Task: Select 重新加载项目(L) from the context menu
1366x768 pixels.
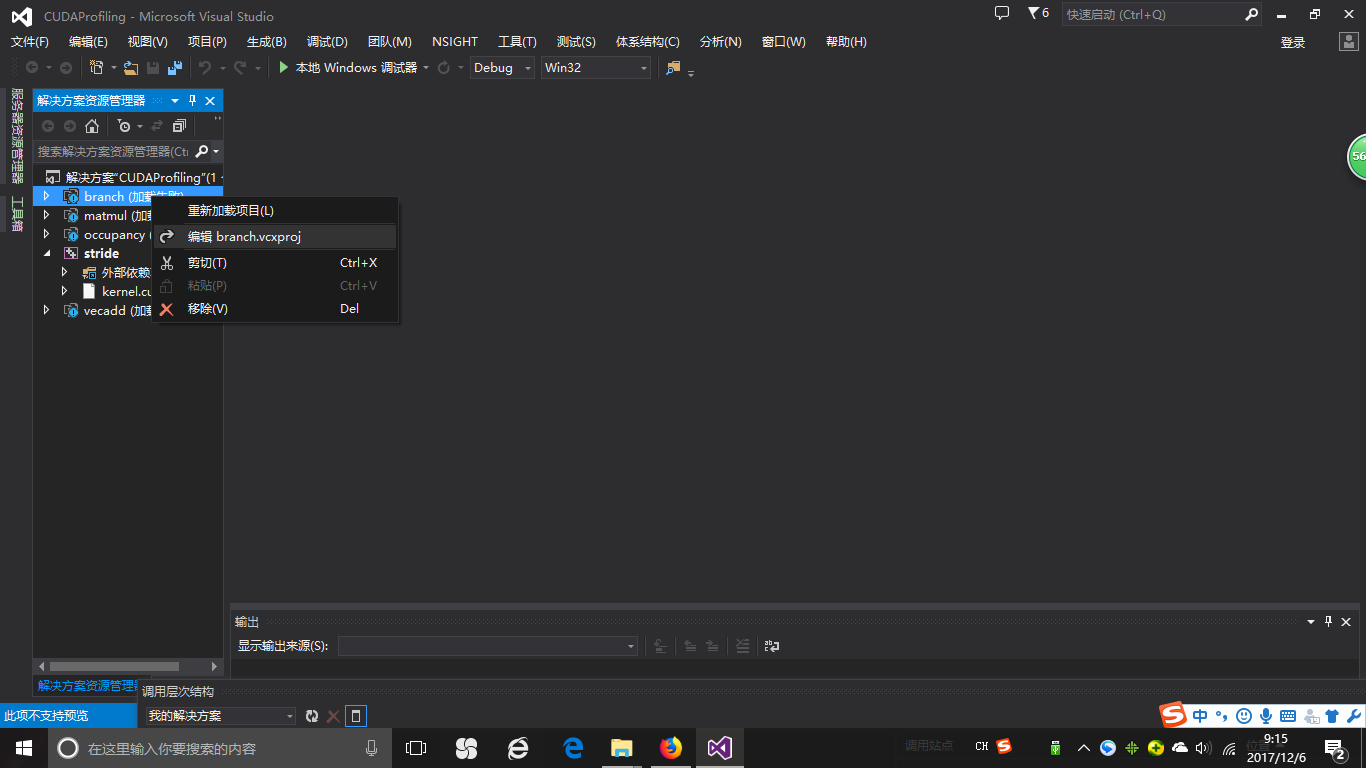Action: click(x=275, y=211)
